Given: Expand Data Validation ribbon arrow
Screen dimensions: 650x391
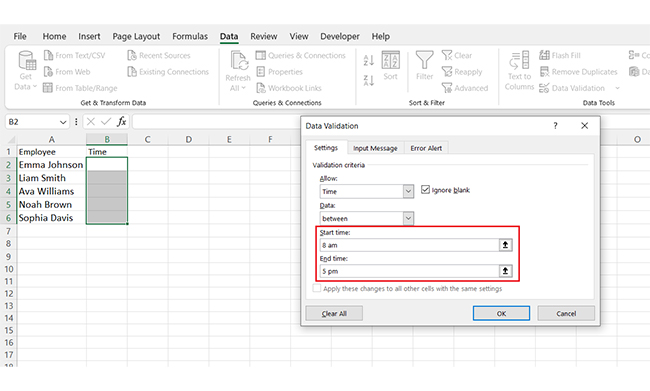Looking at the screenshot, I should pos(617,88).
